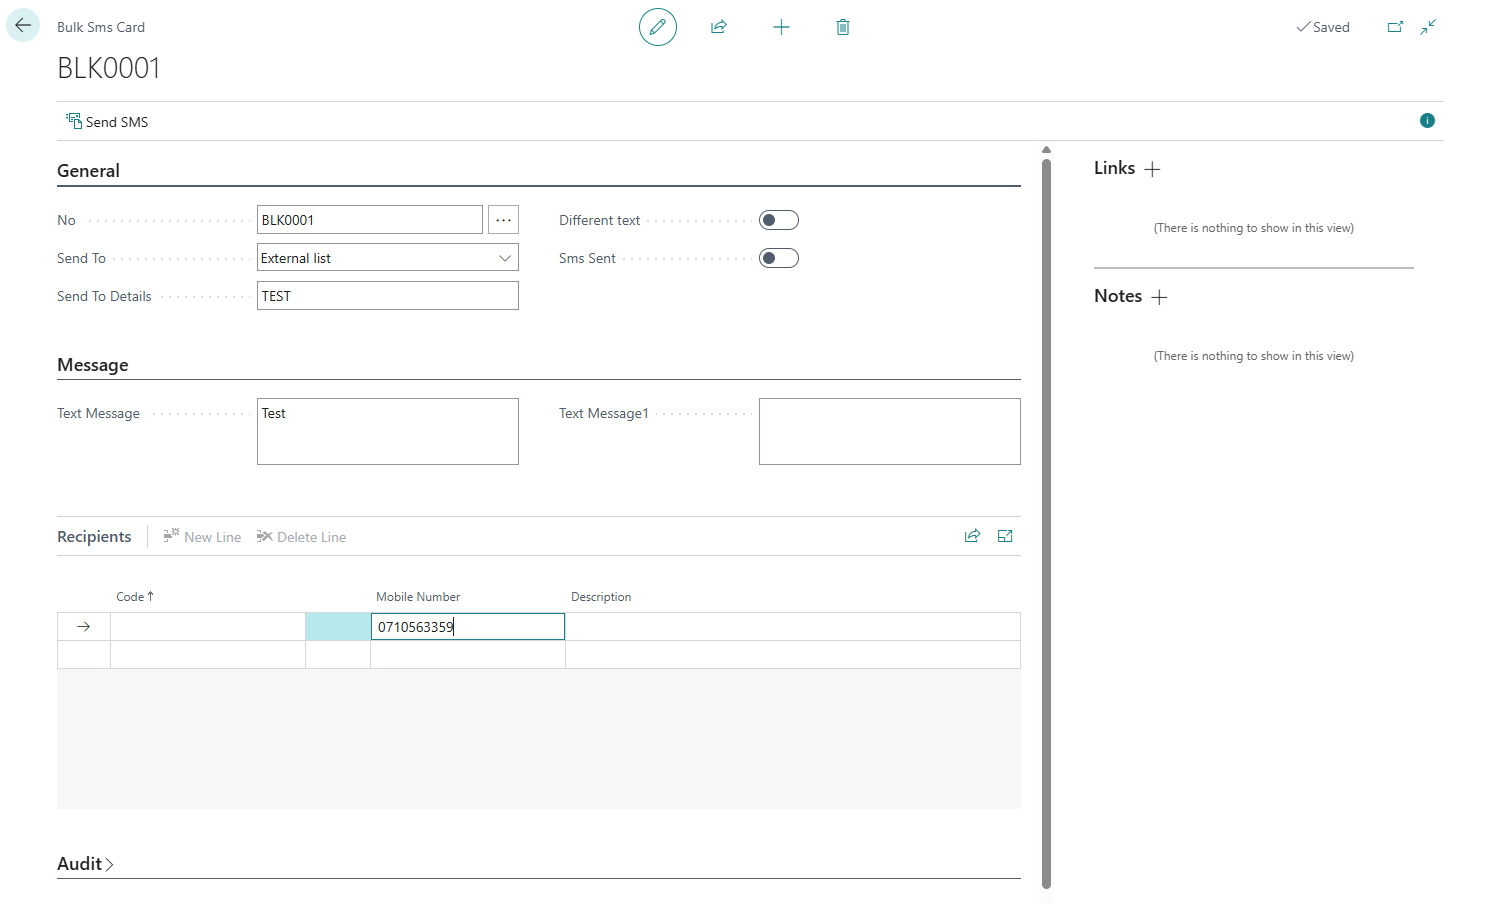
Task: Go back using the arrow button
Action: tap(23, 26)
